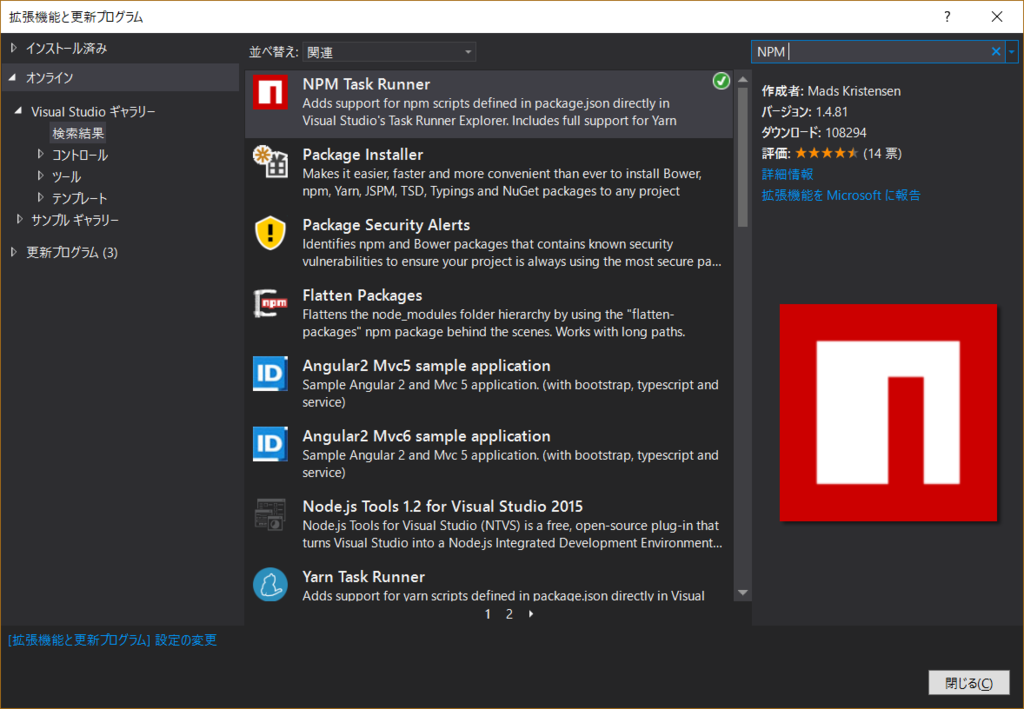
Task: Expand the ツール node
Action: coord(40,176)
